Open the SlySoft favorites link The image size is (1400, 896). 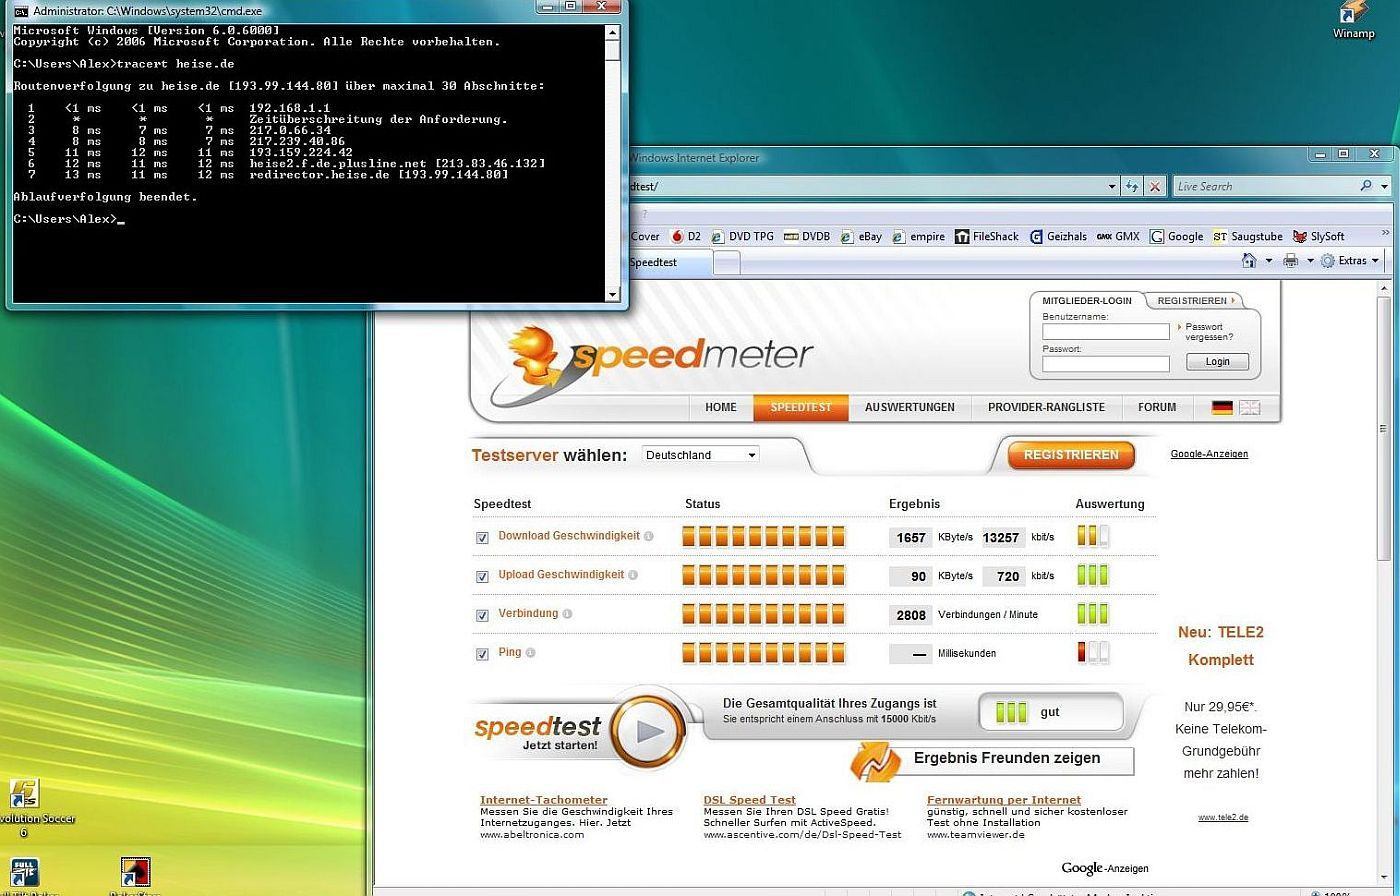(1319, 236)
